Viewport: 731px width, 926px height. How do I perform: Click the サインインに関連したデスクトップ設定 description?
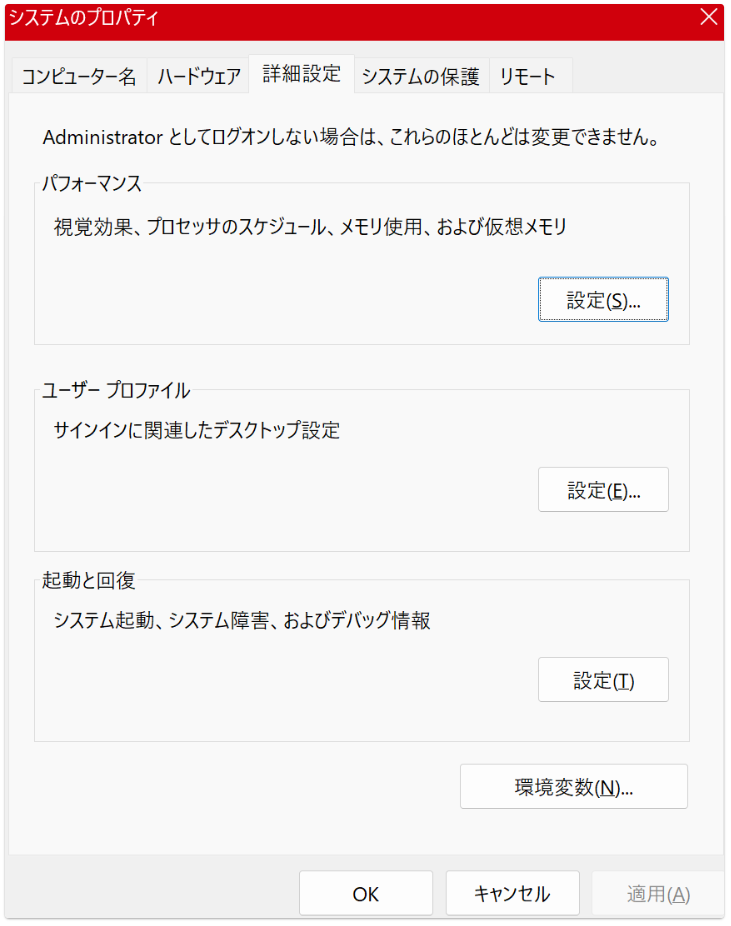point(197,431)
